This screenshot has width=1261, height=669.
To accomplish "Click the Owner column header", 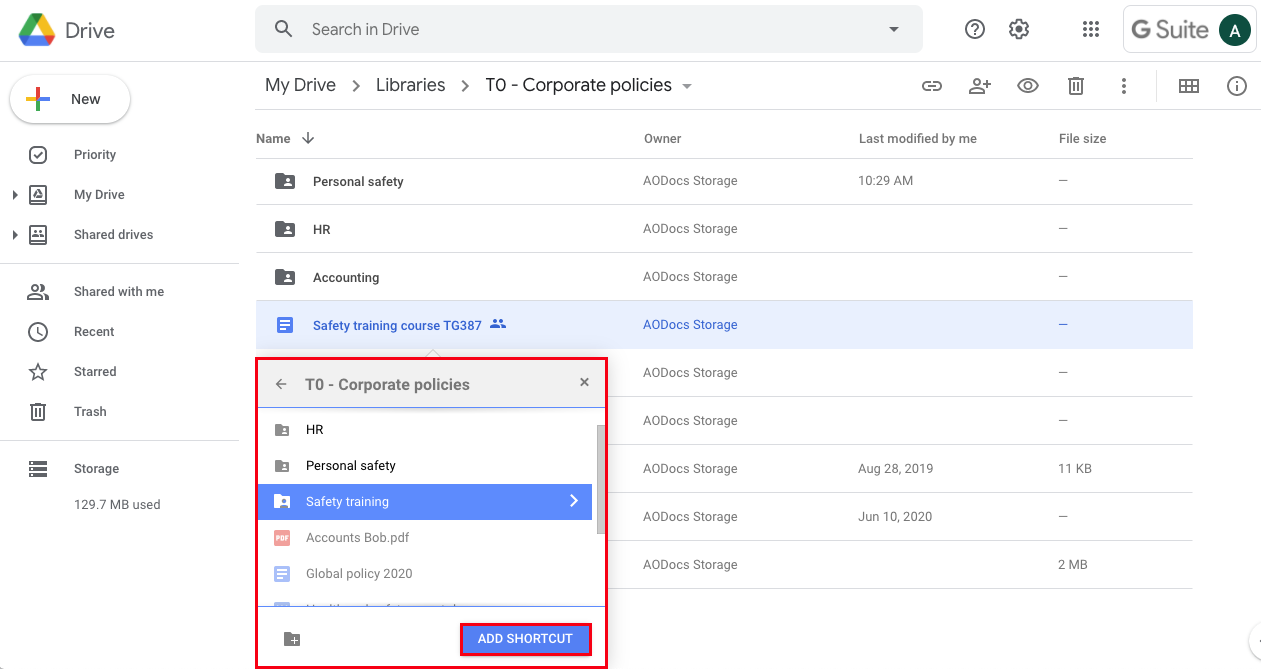I will tap(662, 139).
